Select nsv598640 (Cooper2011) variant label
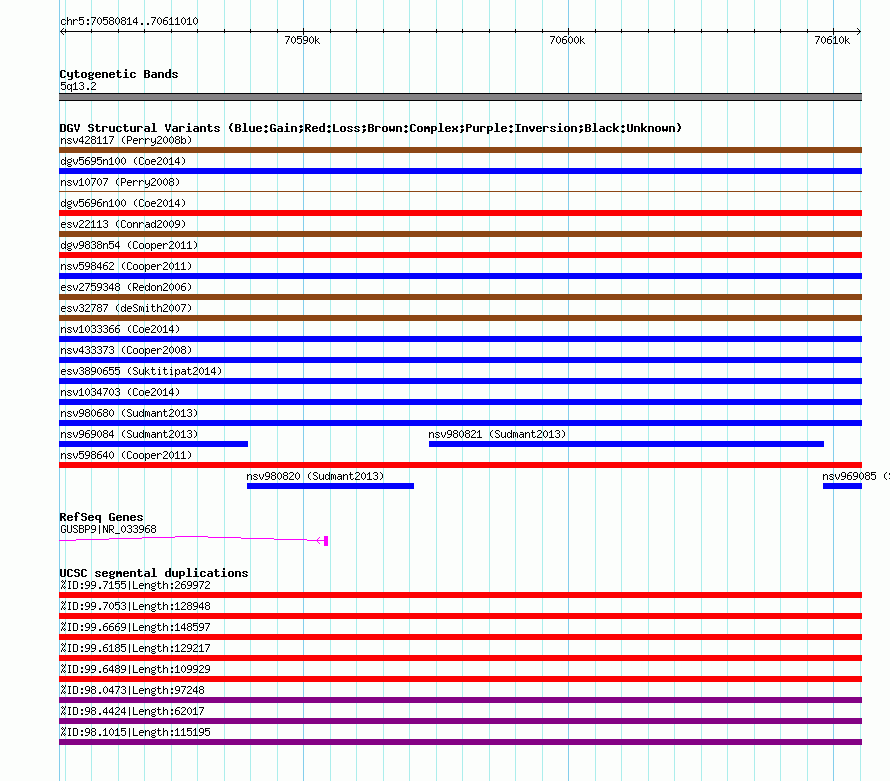The image size is (890, 781). tap(126, 455)
